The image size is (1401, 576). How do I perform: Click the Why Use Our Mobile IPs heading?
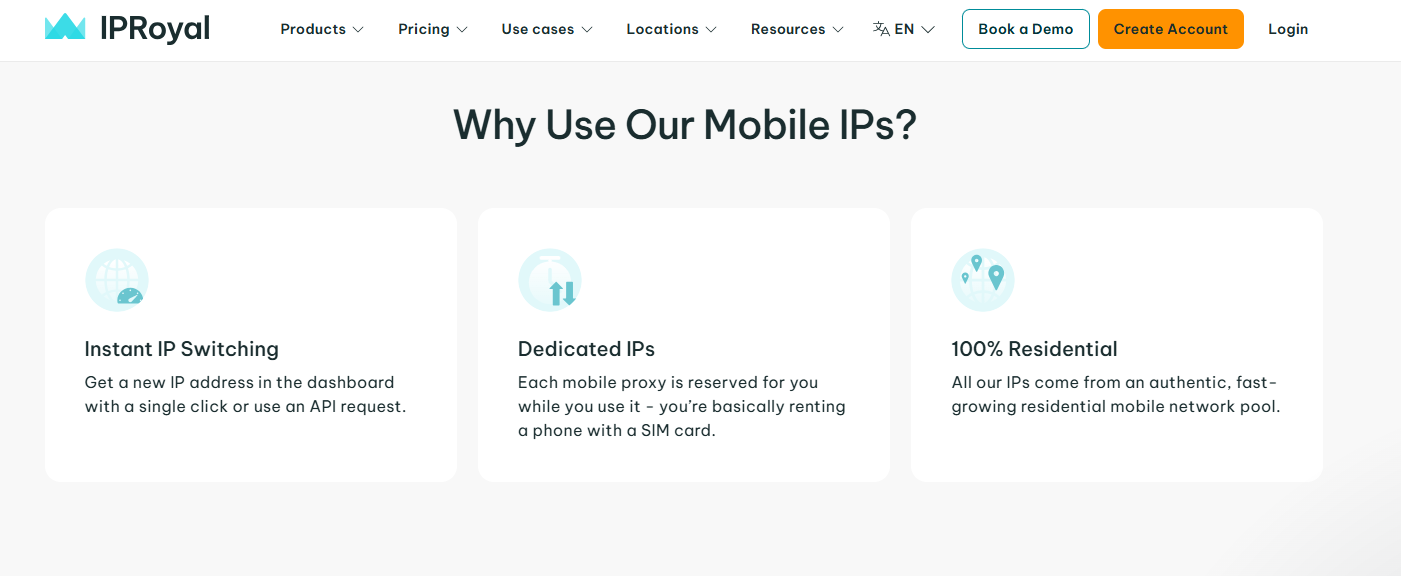tap(685, 125)
